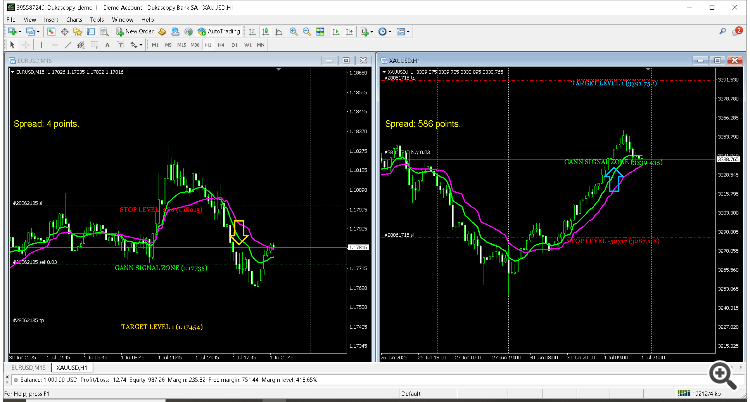The image size is (750, 402).
Task: Select the Cursor arrow tool
Action: [12, 45]
